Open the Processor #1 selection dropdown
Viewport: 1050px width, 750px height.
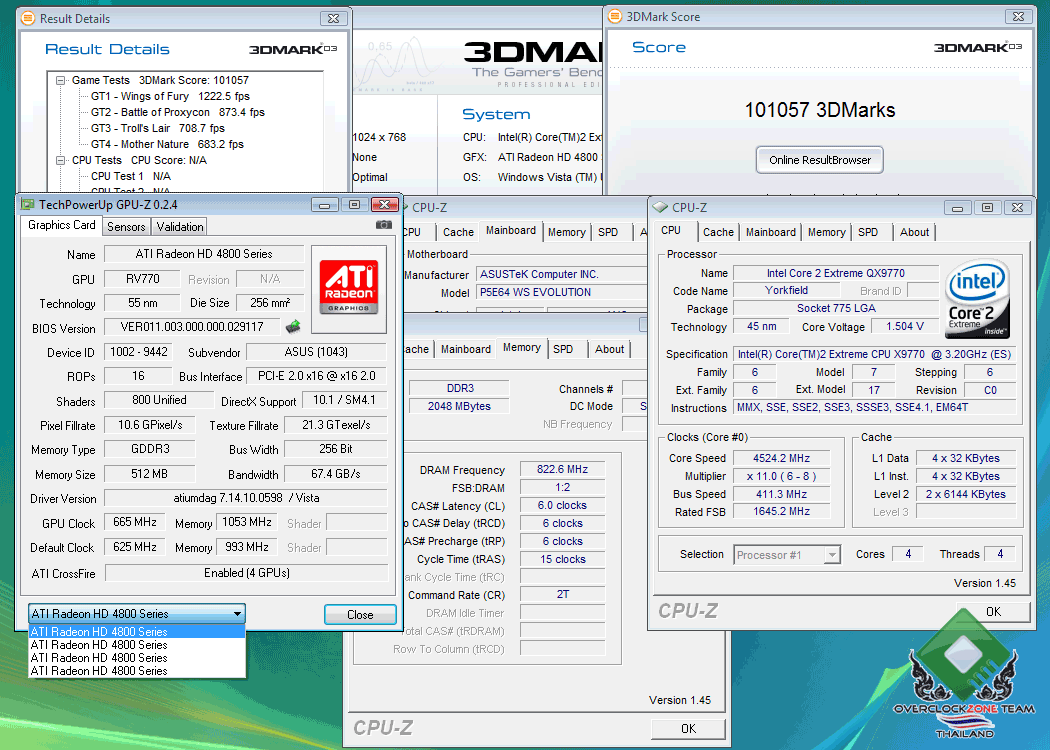pos(832,555)
